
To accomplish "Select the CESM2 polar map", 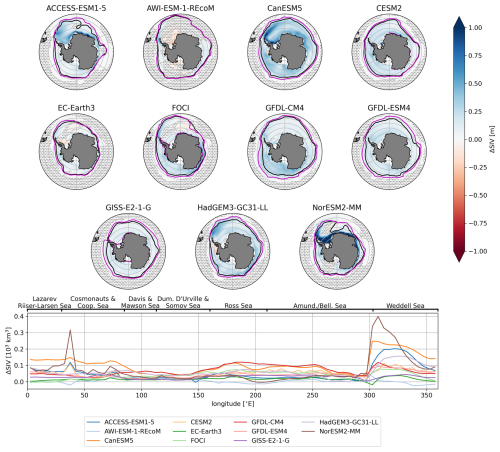I will [389, 52].
